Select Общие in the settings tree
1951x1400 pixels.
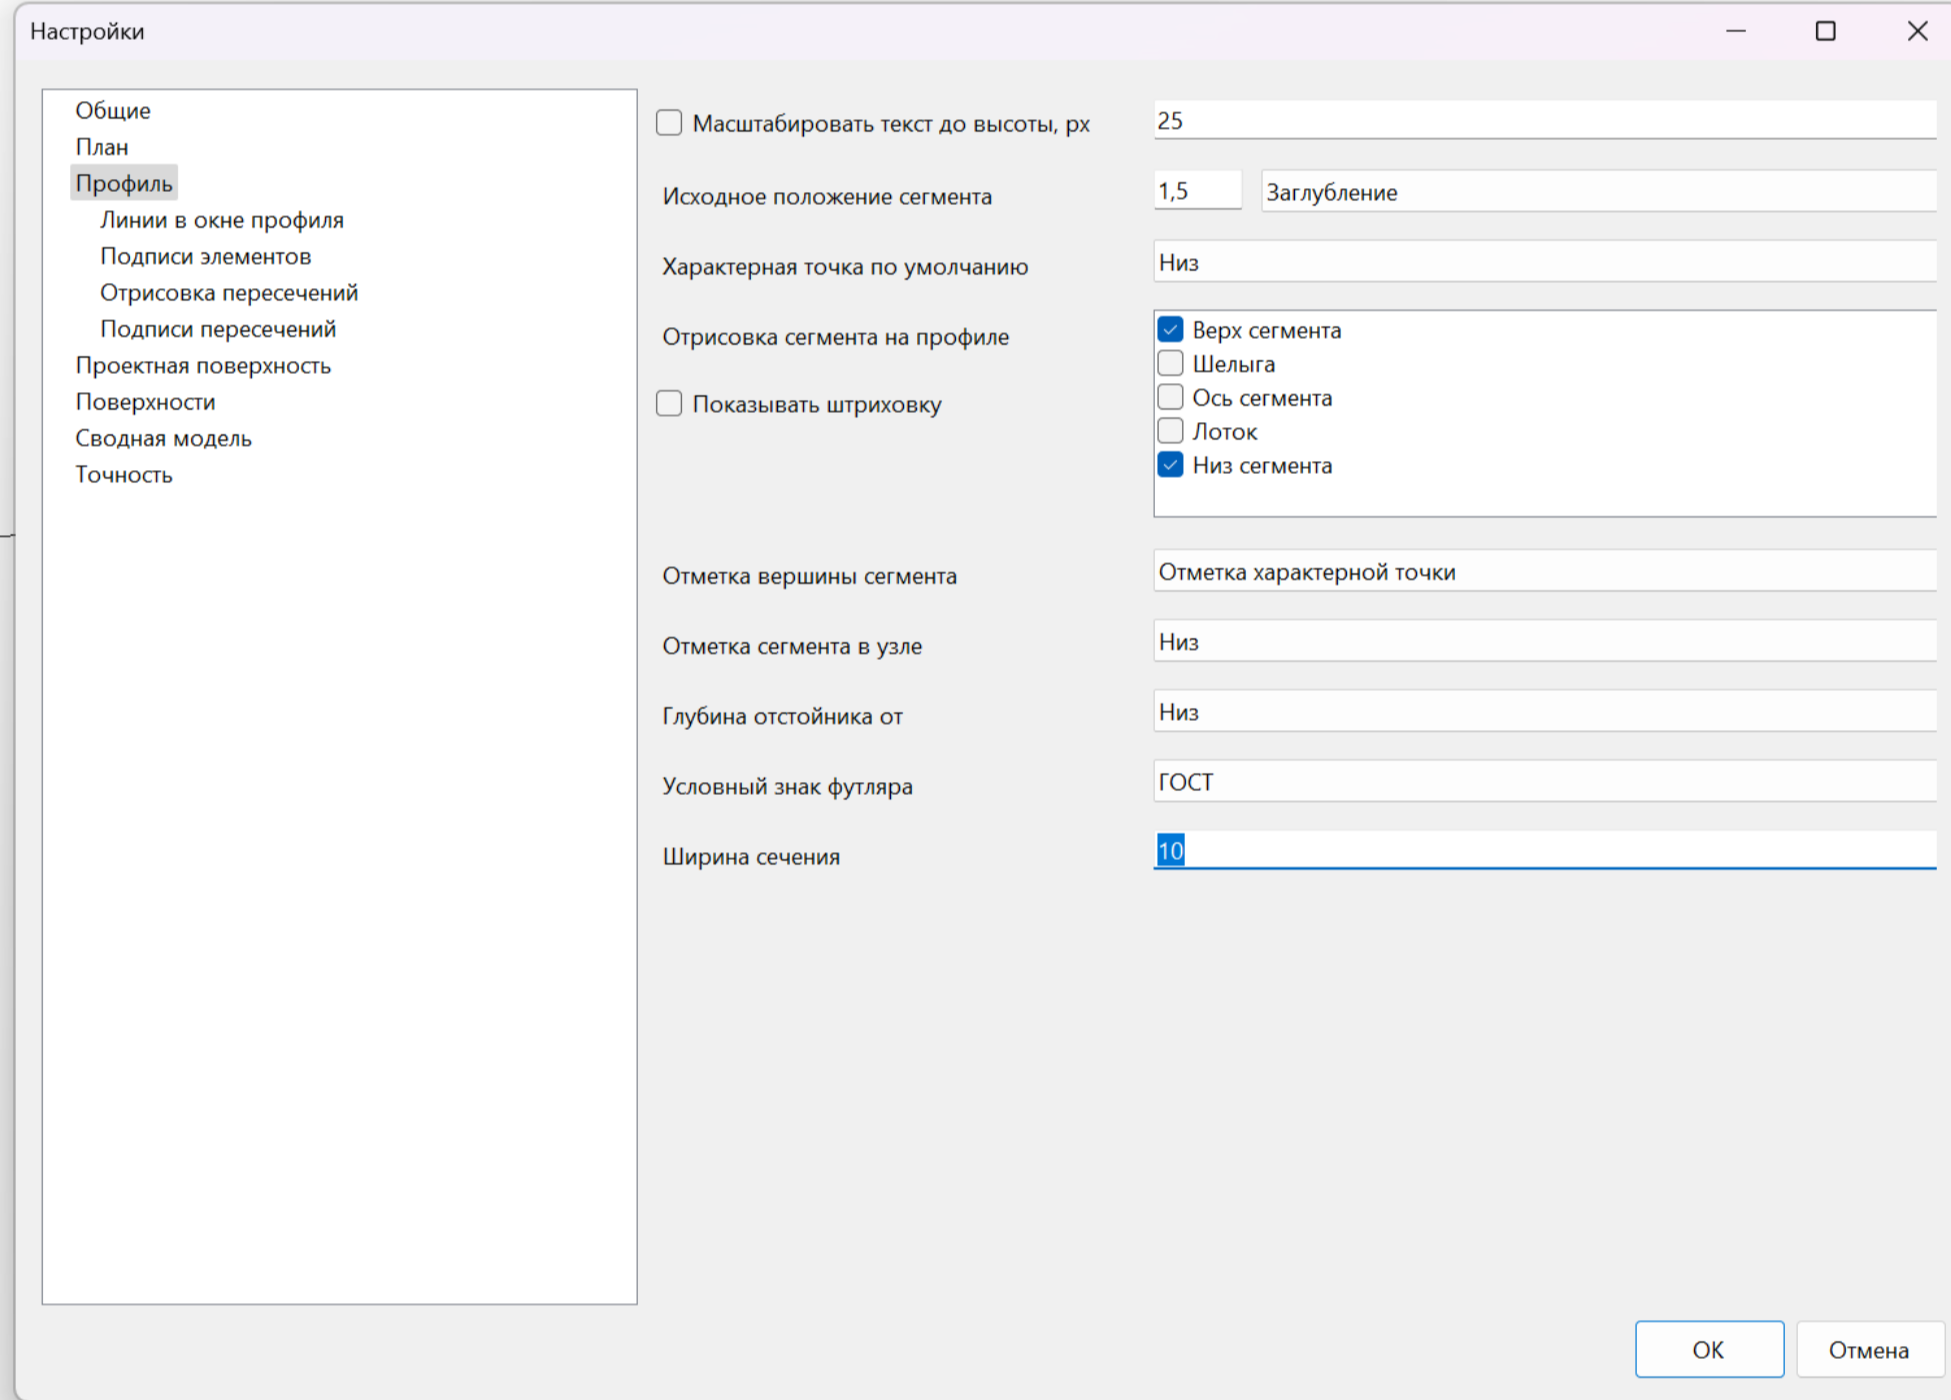[x=113, y=110]
